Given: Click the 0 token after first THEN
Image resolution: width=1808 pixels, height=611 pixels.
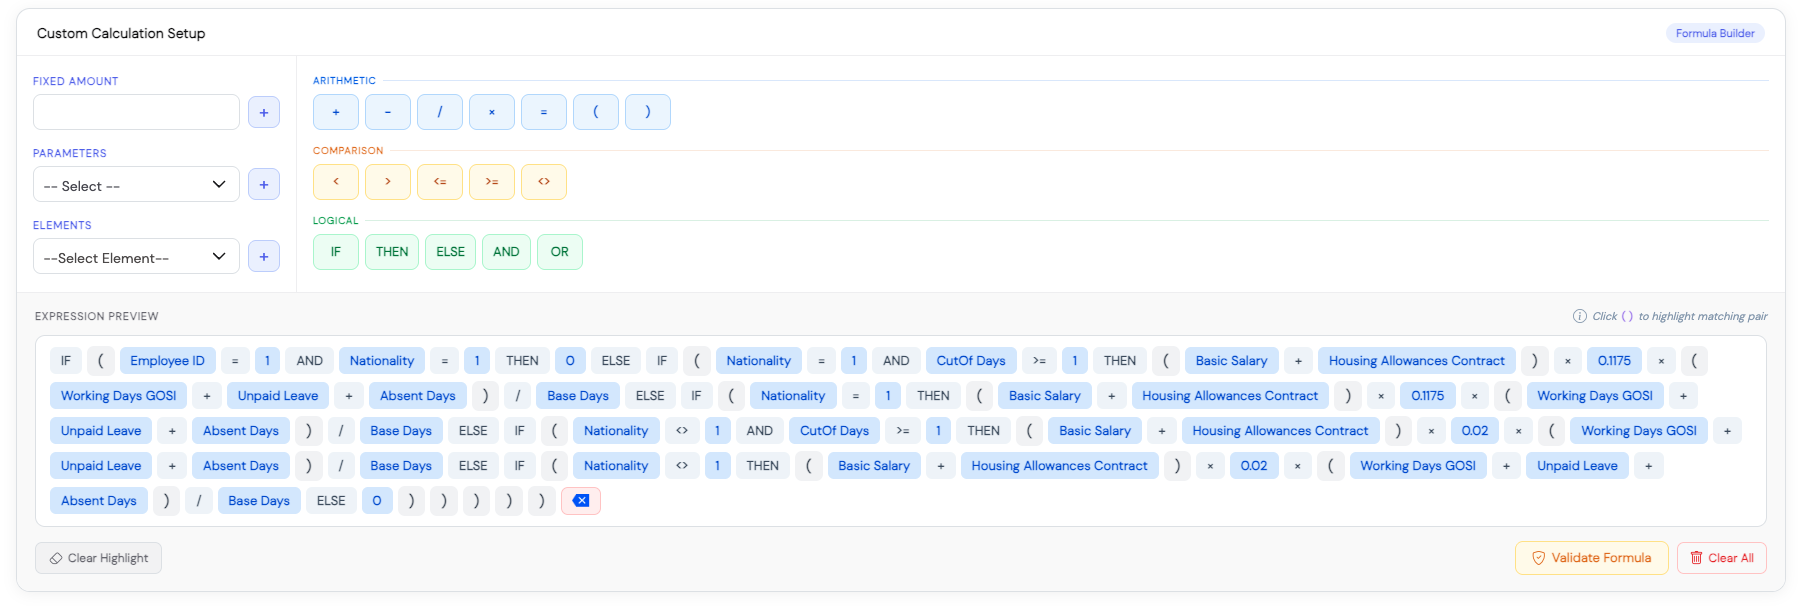Looking at the screenshot, I should pyautogui.click(x=570, y=361).
